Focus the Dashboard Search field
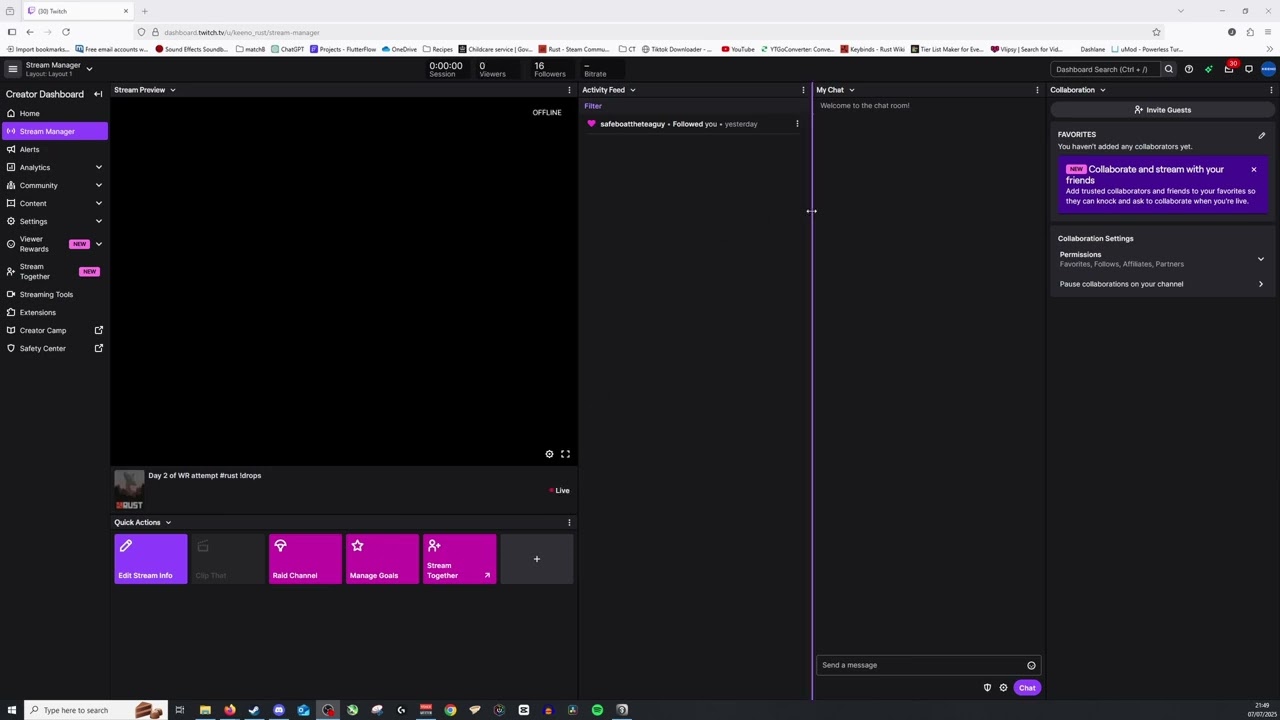Image resolution: width=1280 pixels, height=720 pixels. (1106, 69)
